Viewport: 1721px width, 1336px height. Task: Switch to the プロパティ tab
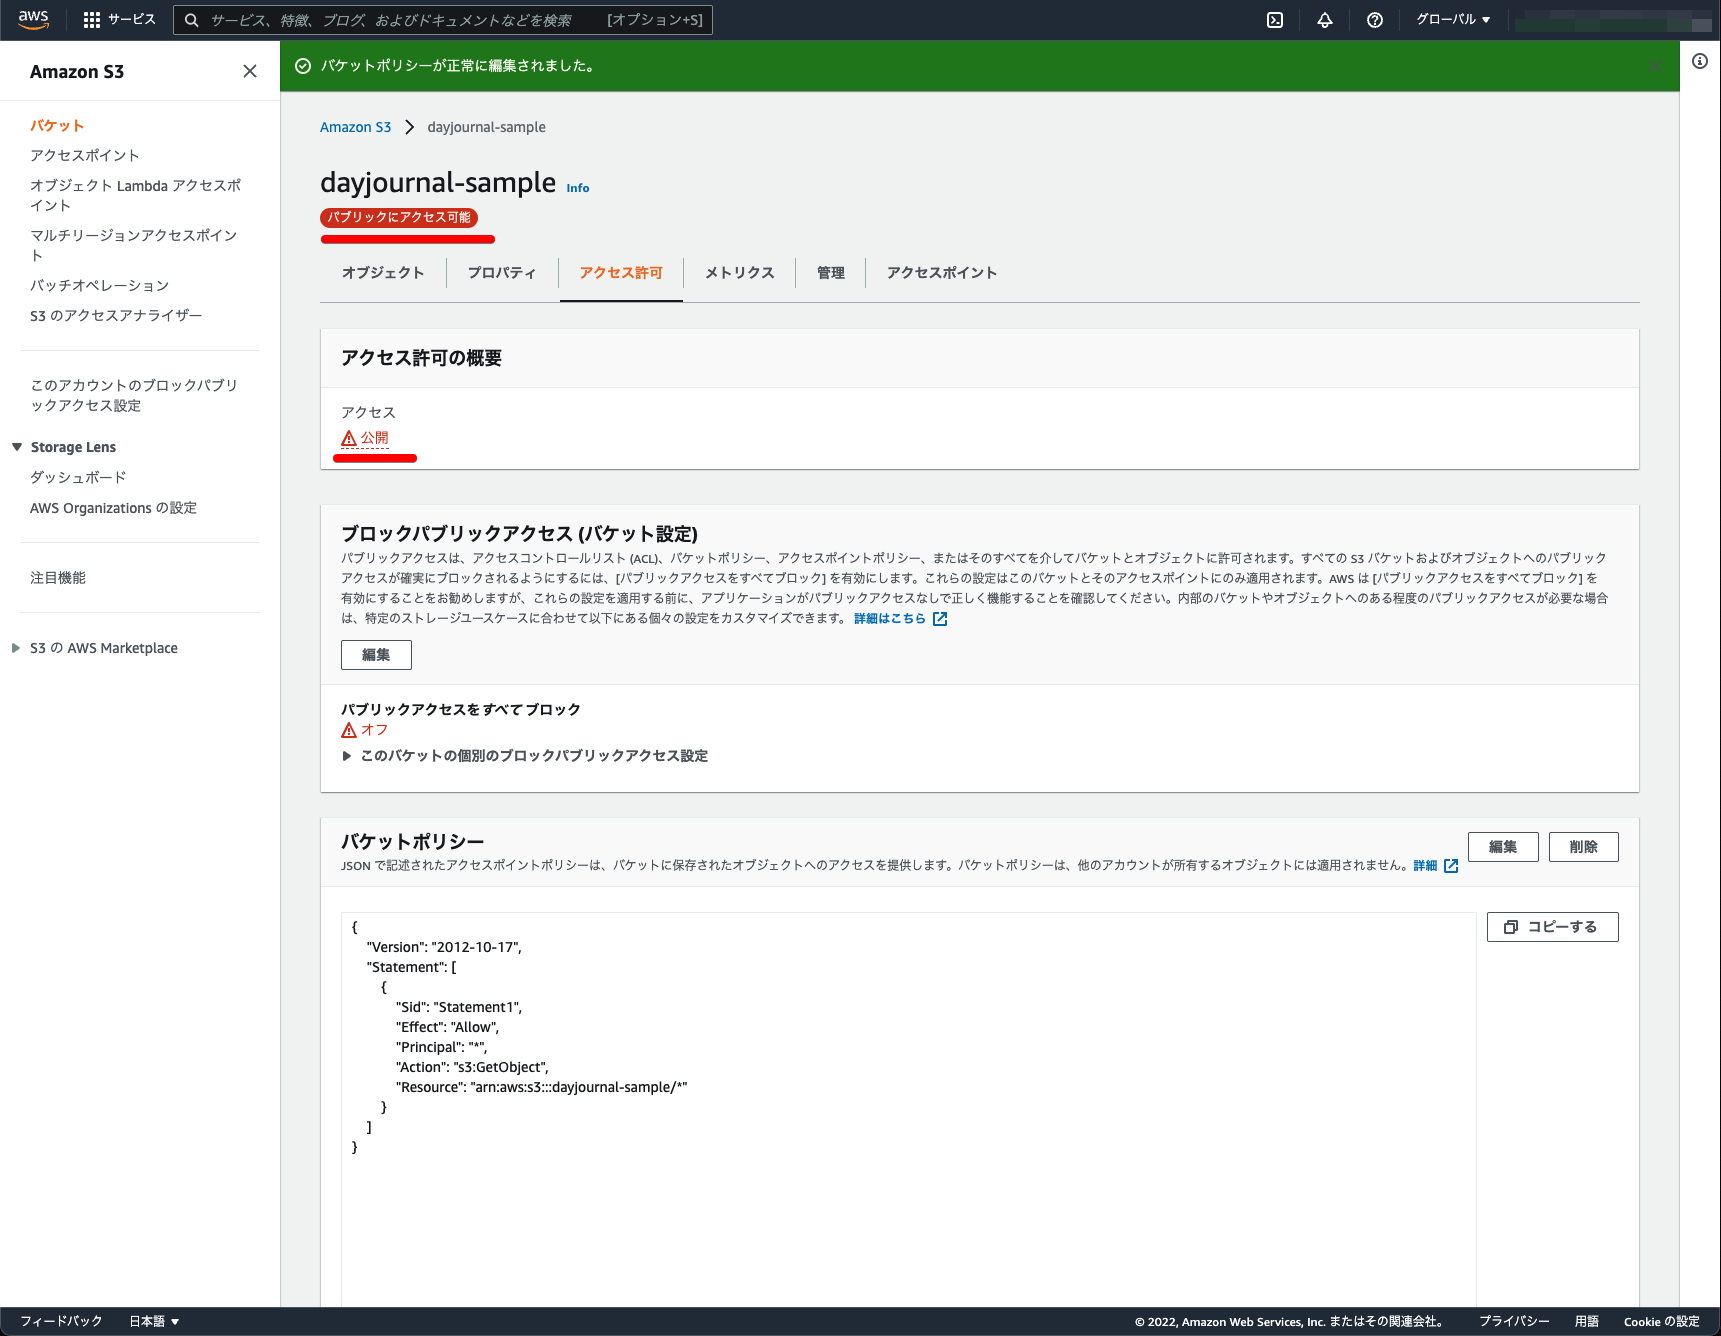(x=502, y=273)
